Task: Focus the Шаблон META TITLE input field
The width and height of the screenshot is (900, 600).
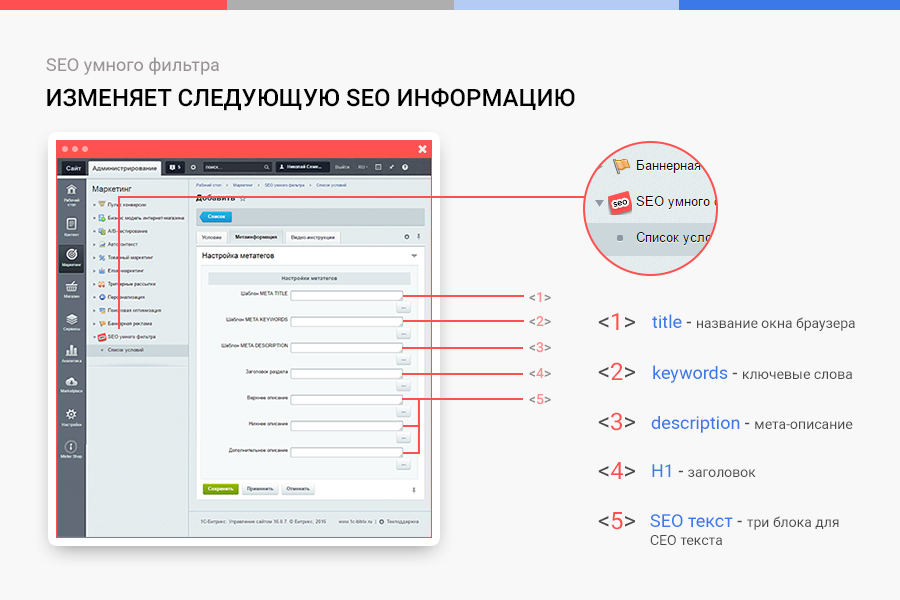Action: (x=346, y=295)
